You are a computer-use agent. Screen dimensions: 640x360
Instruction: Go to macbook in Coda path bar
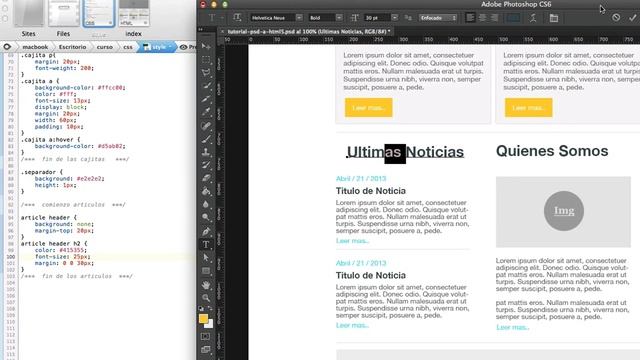tap(35, 47)
